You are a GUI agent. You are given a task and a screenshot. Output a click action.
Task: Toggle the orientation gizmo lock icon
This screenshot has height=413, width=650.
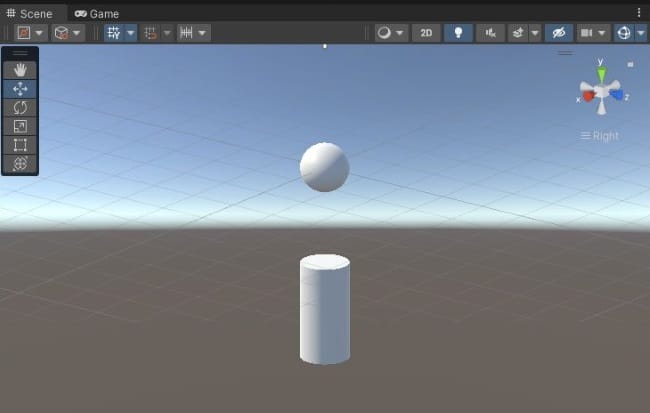[631, 64]
